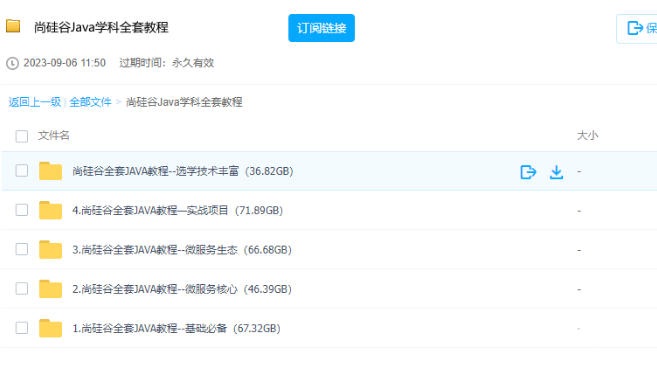Check the box for 2.微服务核心 folder

click(22, 289)
